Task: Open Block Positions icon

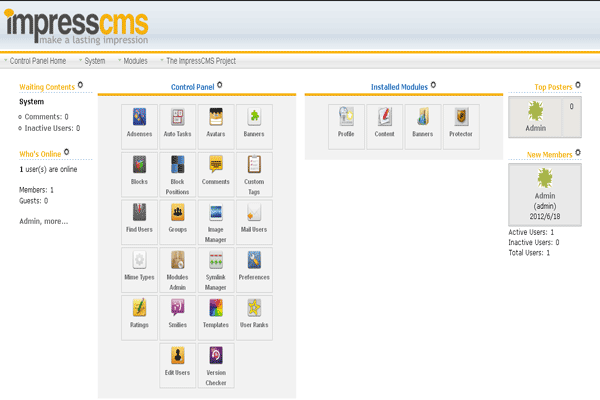Action: tap(178, 175)
